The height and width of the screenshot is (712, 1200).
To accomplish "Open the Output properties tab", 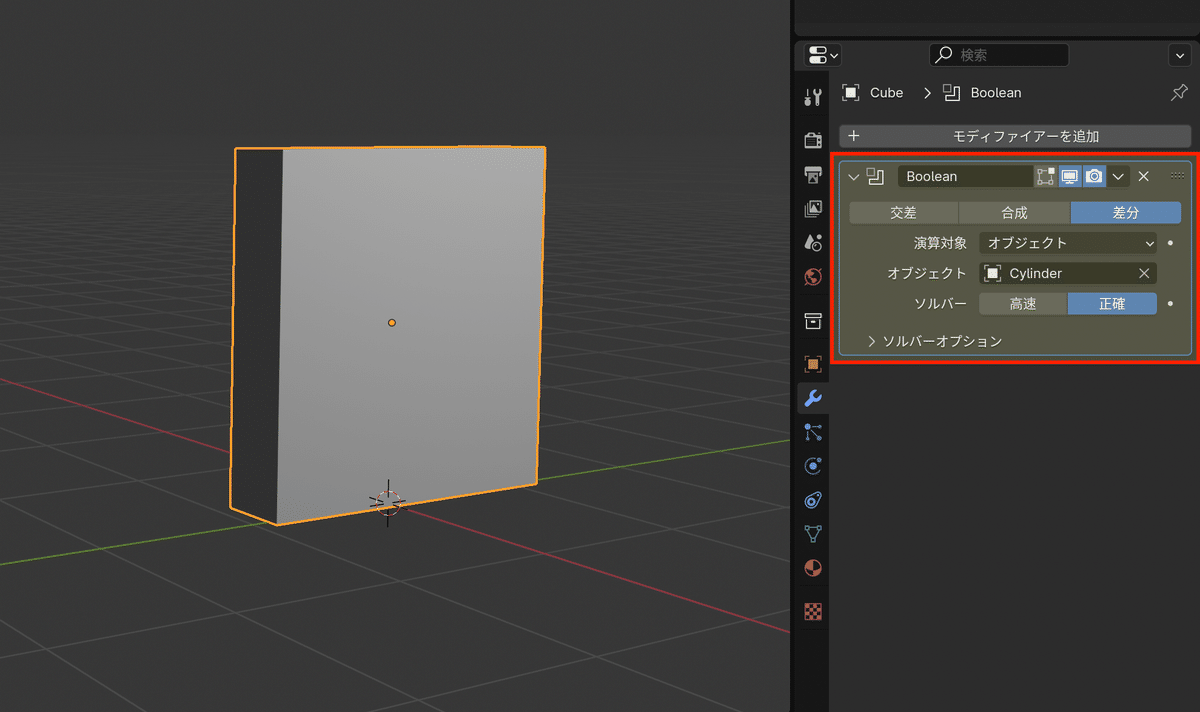I will tap(813, 175).
